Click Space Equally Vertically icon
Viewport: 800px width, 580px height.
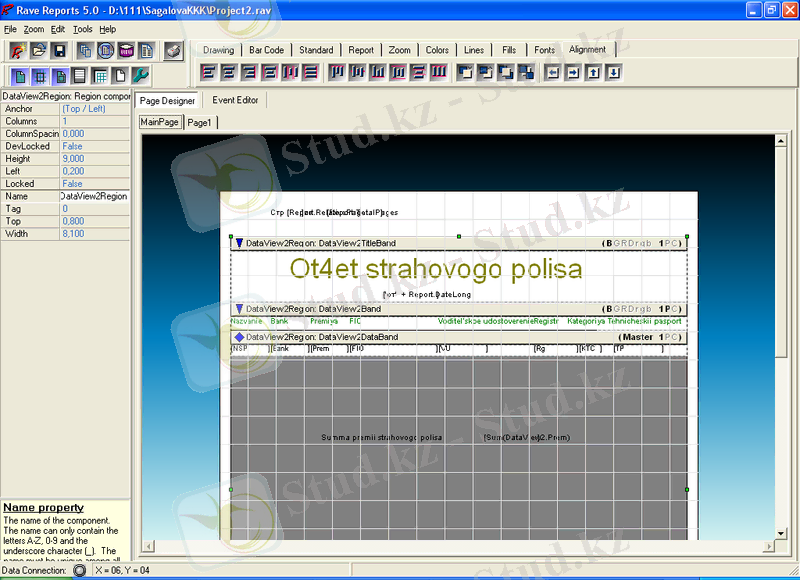point(418,72)
